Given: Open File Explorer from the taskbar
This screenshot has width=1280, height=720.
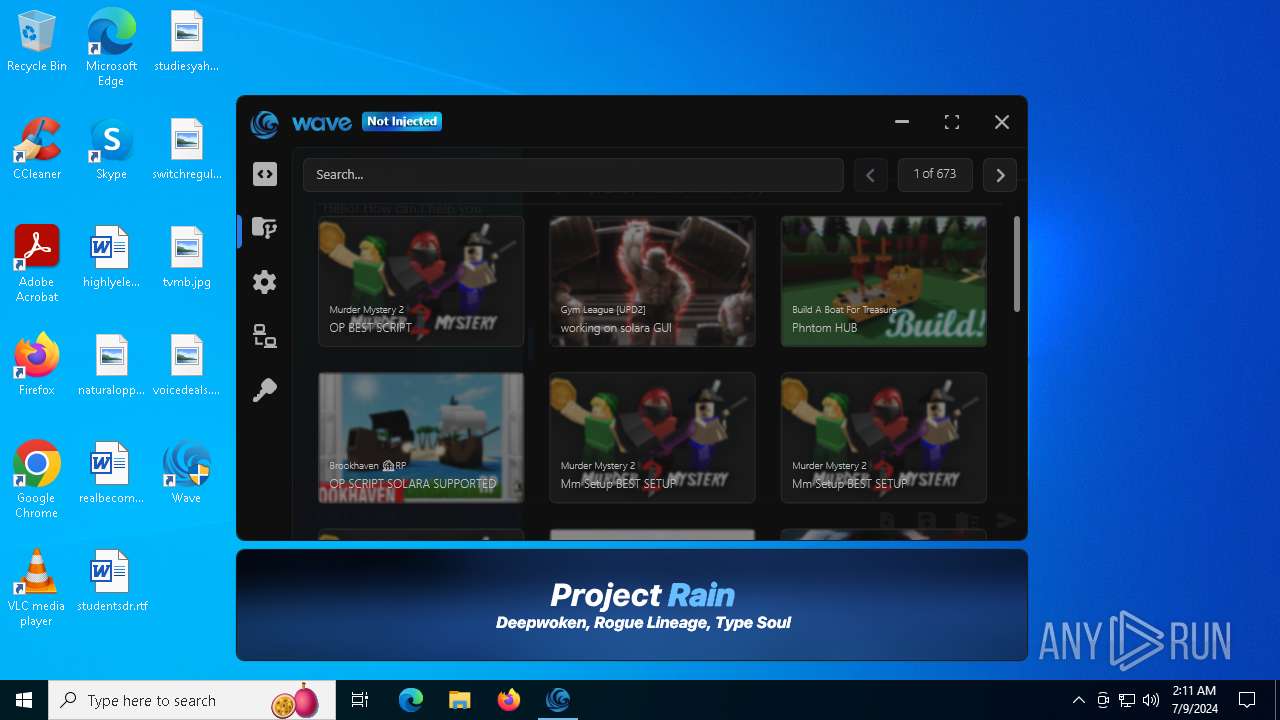Looking at the screenshot, I should click(x=460, y=700).
